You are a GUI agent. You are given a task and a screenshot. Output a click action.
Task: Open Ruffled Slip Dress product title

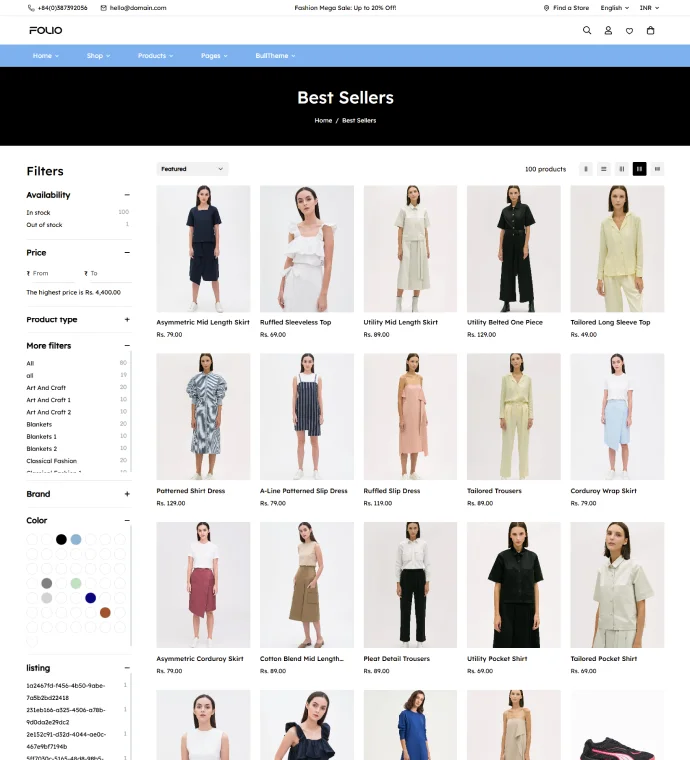392,491
